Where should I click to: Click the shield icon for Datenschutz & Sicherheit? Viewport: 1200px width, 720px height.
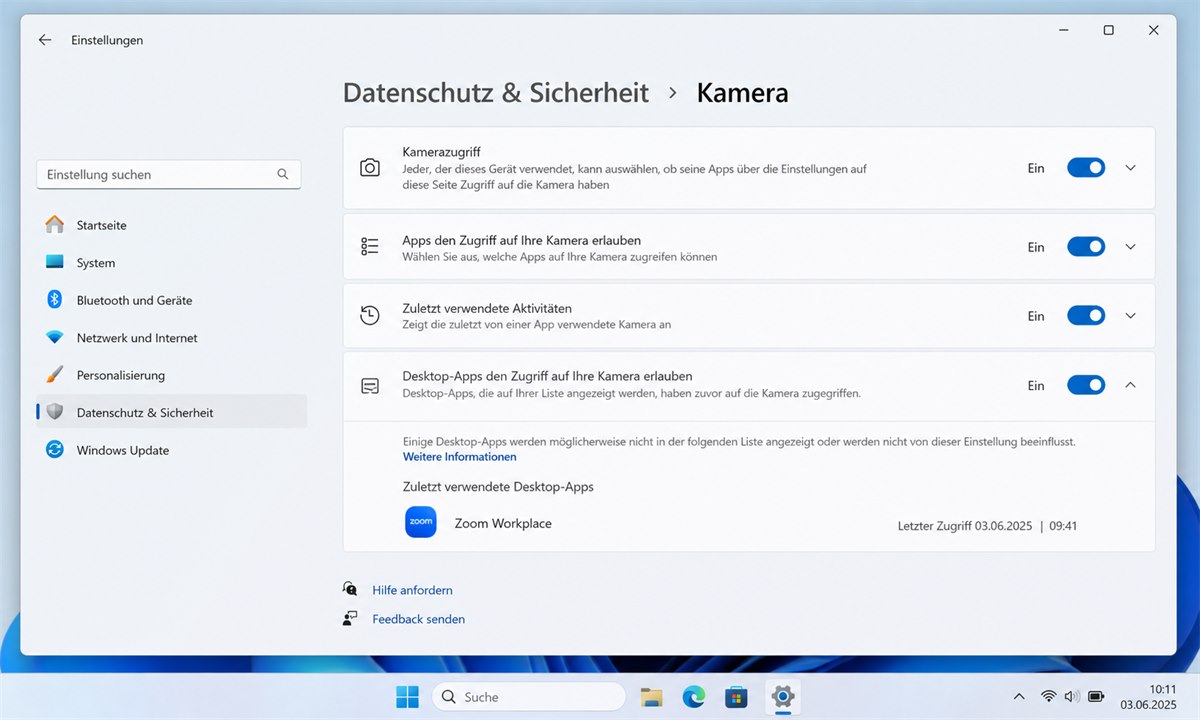(55, 412)
